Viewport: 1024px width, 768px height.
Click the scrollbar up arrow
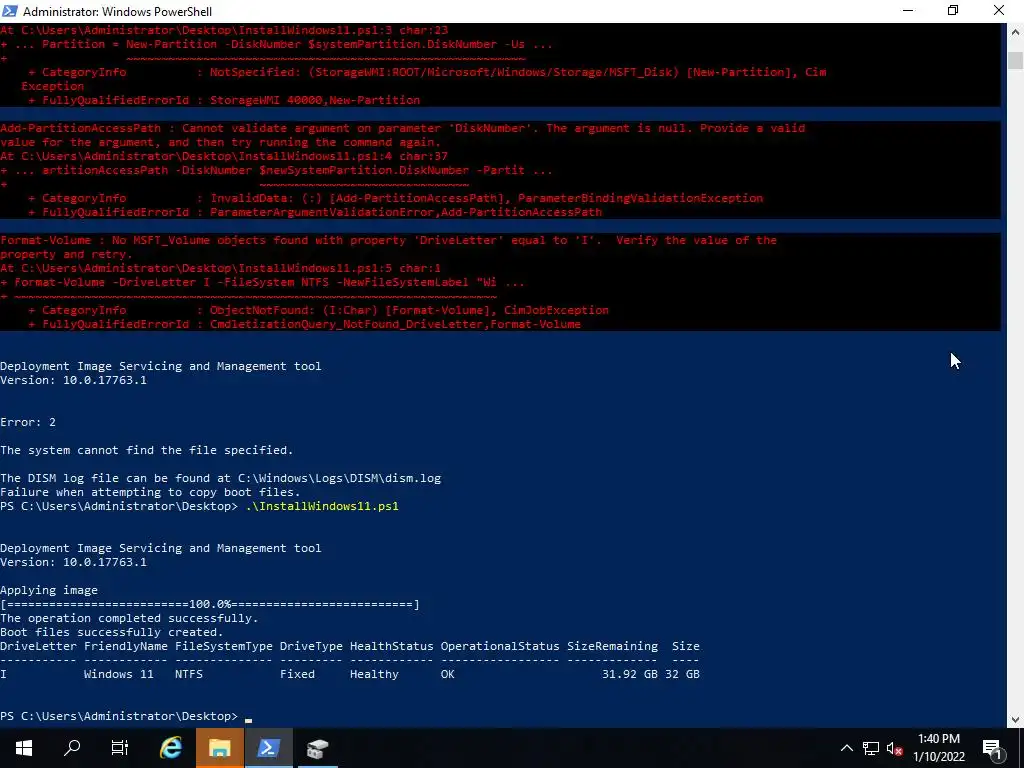(x=1016, y=31)
